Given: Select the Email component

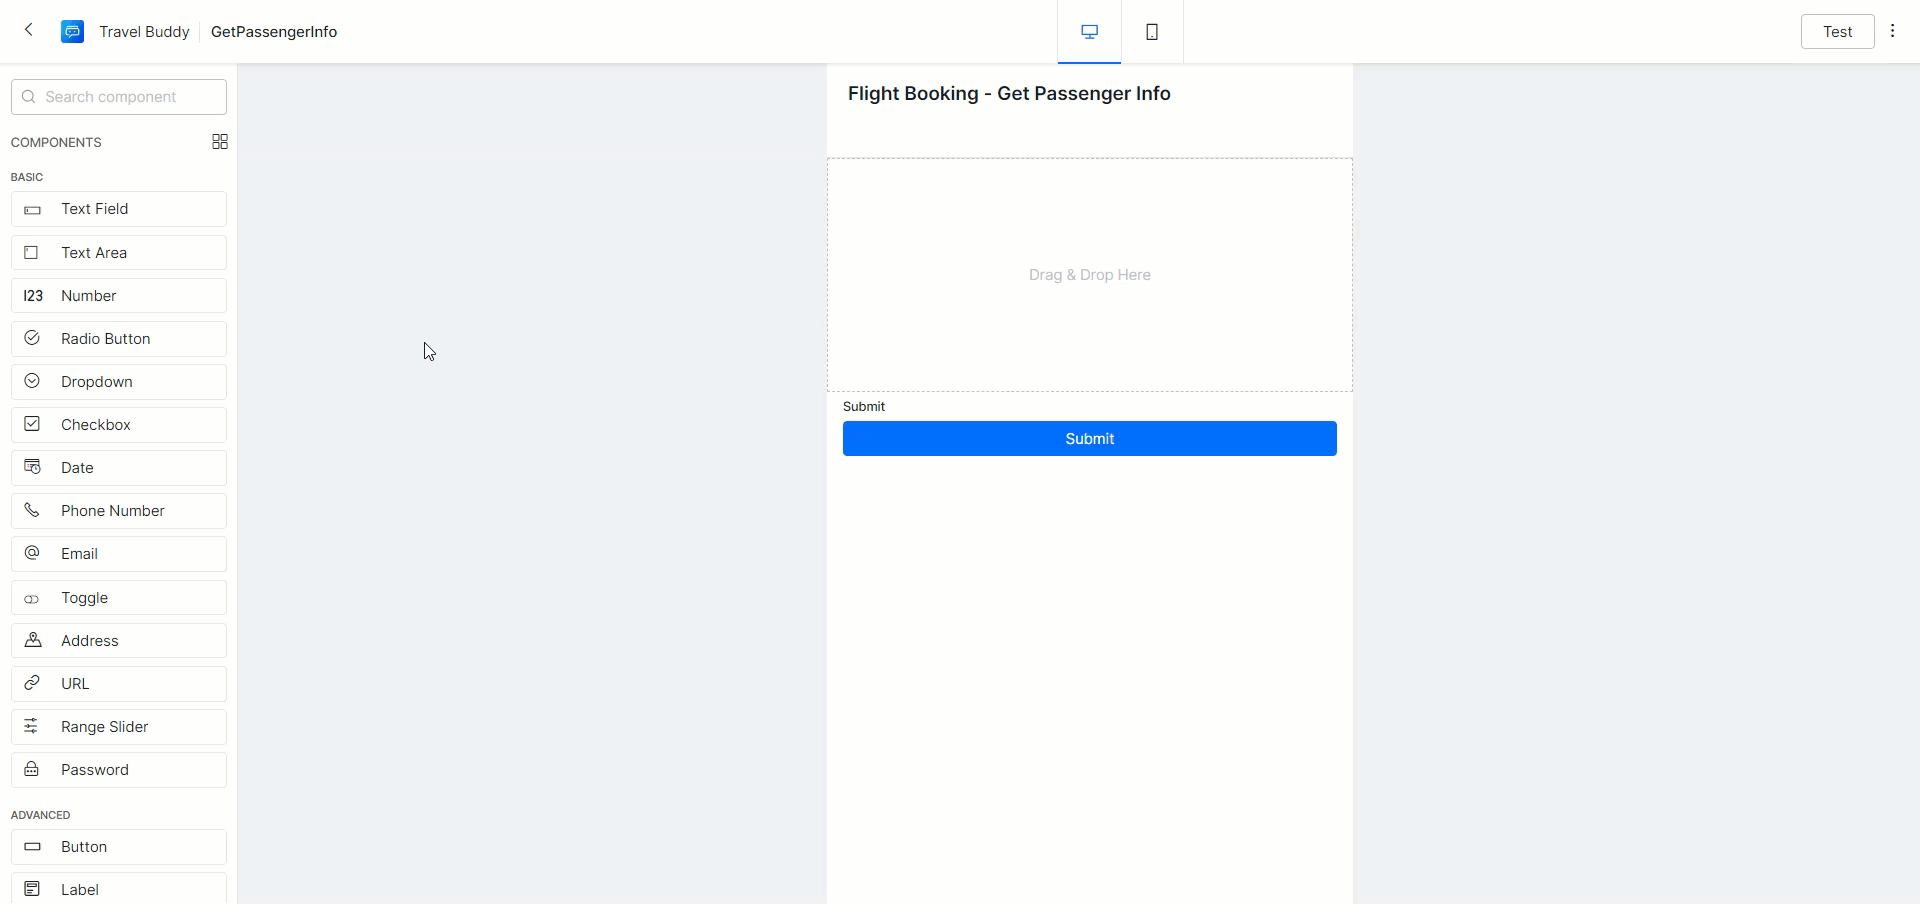Looking at the screenshot, I should (x=119, y=554).
